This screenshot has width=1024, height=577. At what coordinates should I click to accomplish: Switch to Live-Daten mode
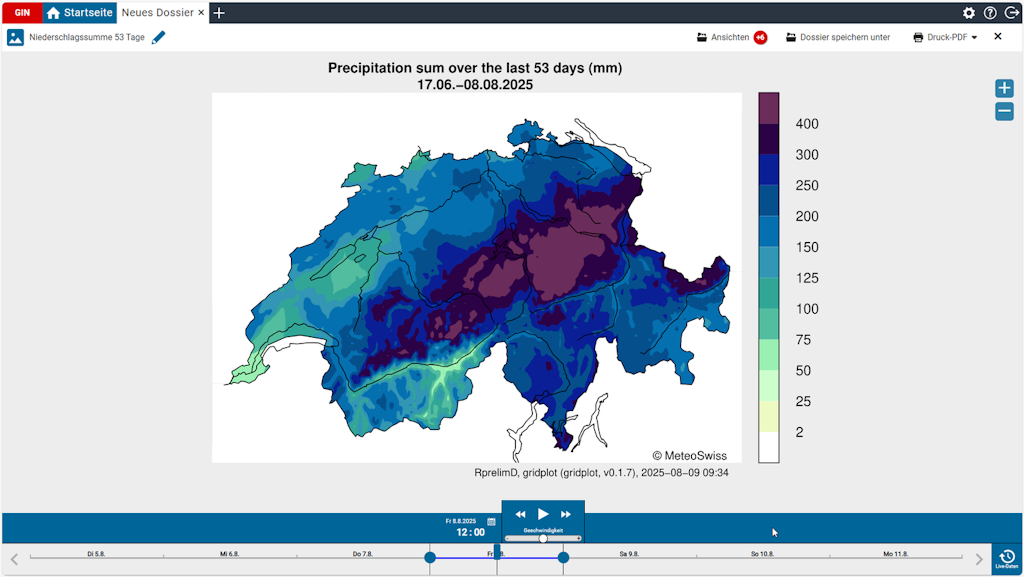(1006, 559)
